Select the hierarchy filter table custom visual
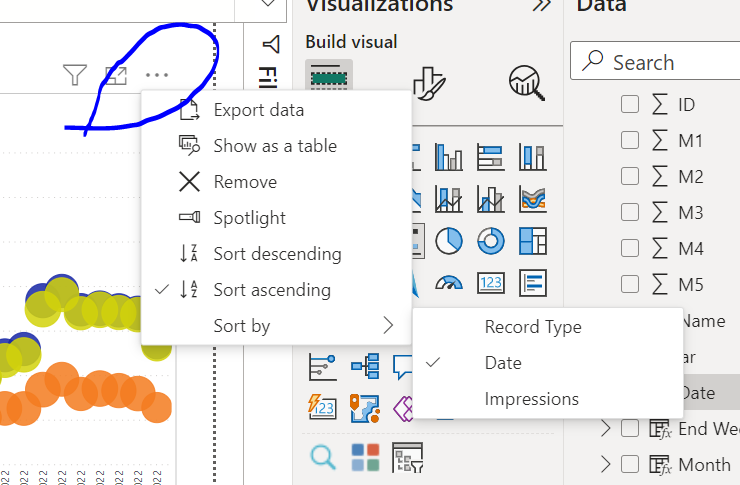This screenshot has height=485, width=740. (x=407, y=458)
